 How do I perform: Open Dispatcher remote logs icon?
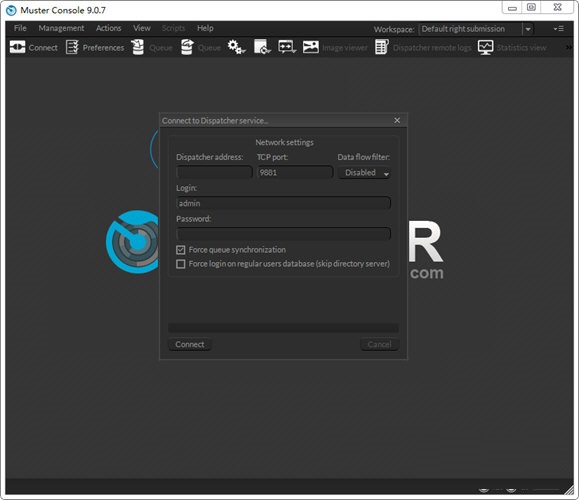[x=382, y=47]
